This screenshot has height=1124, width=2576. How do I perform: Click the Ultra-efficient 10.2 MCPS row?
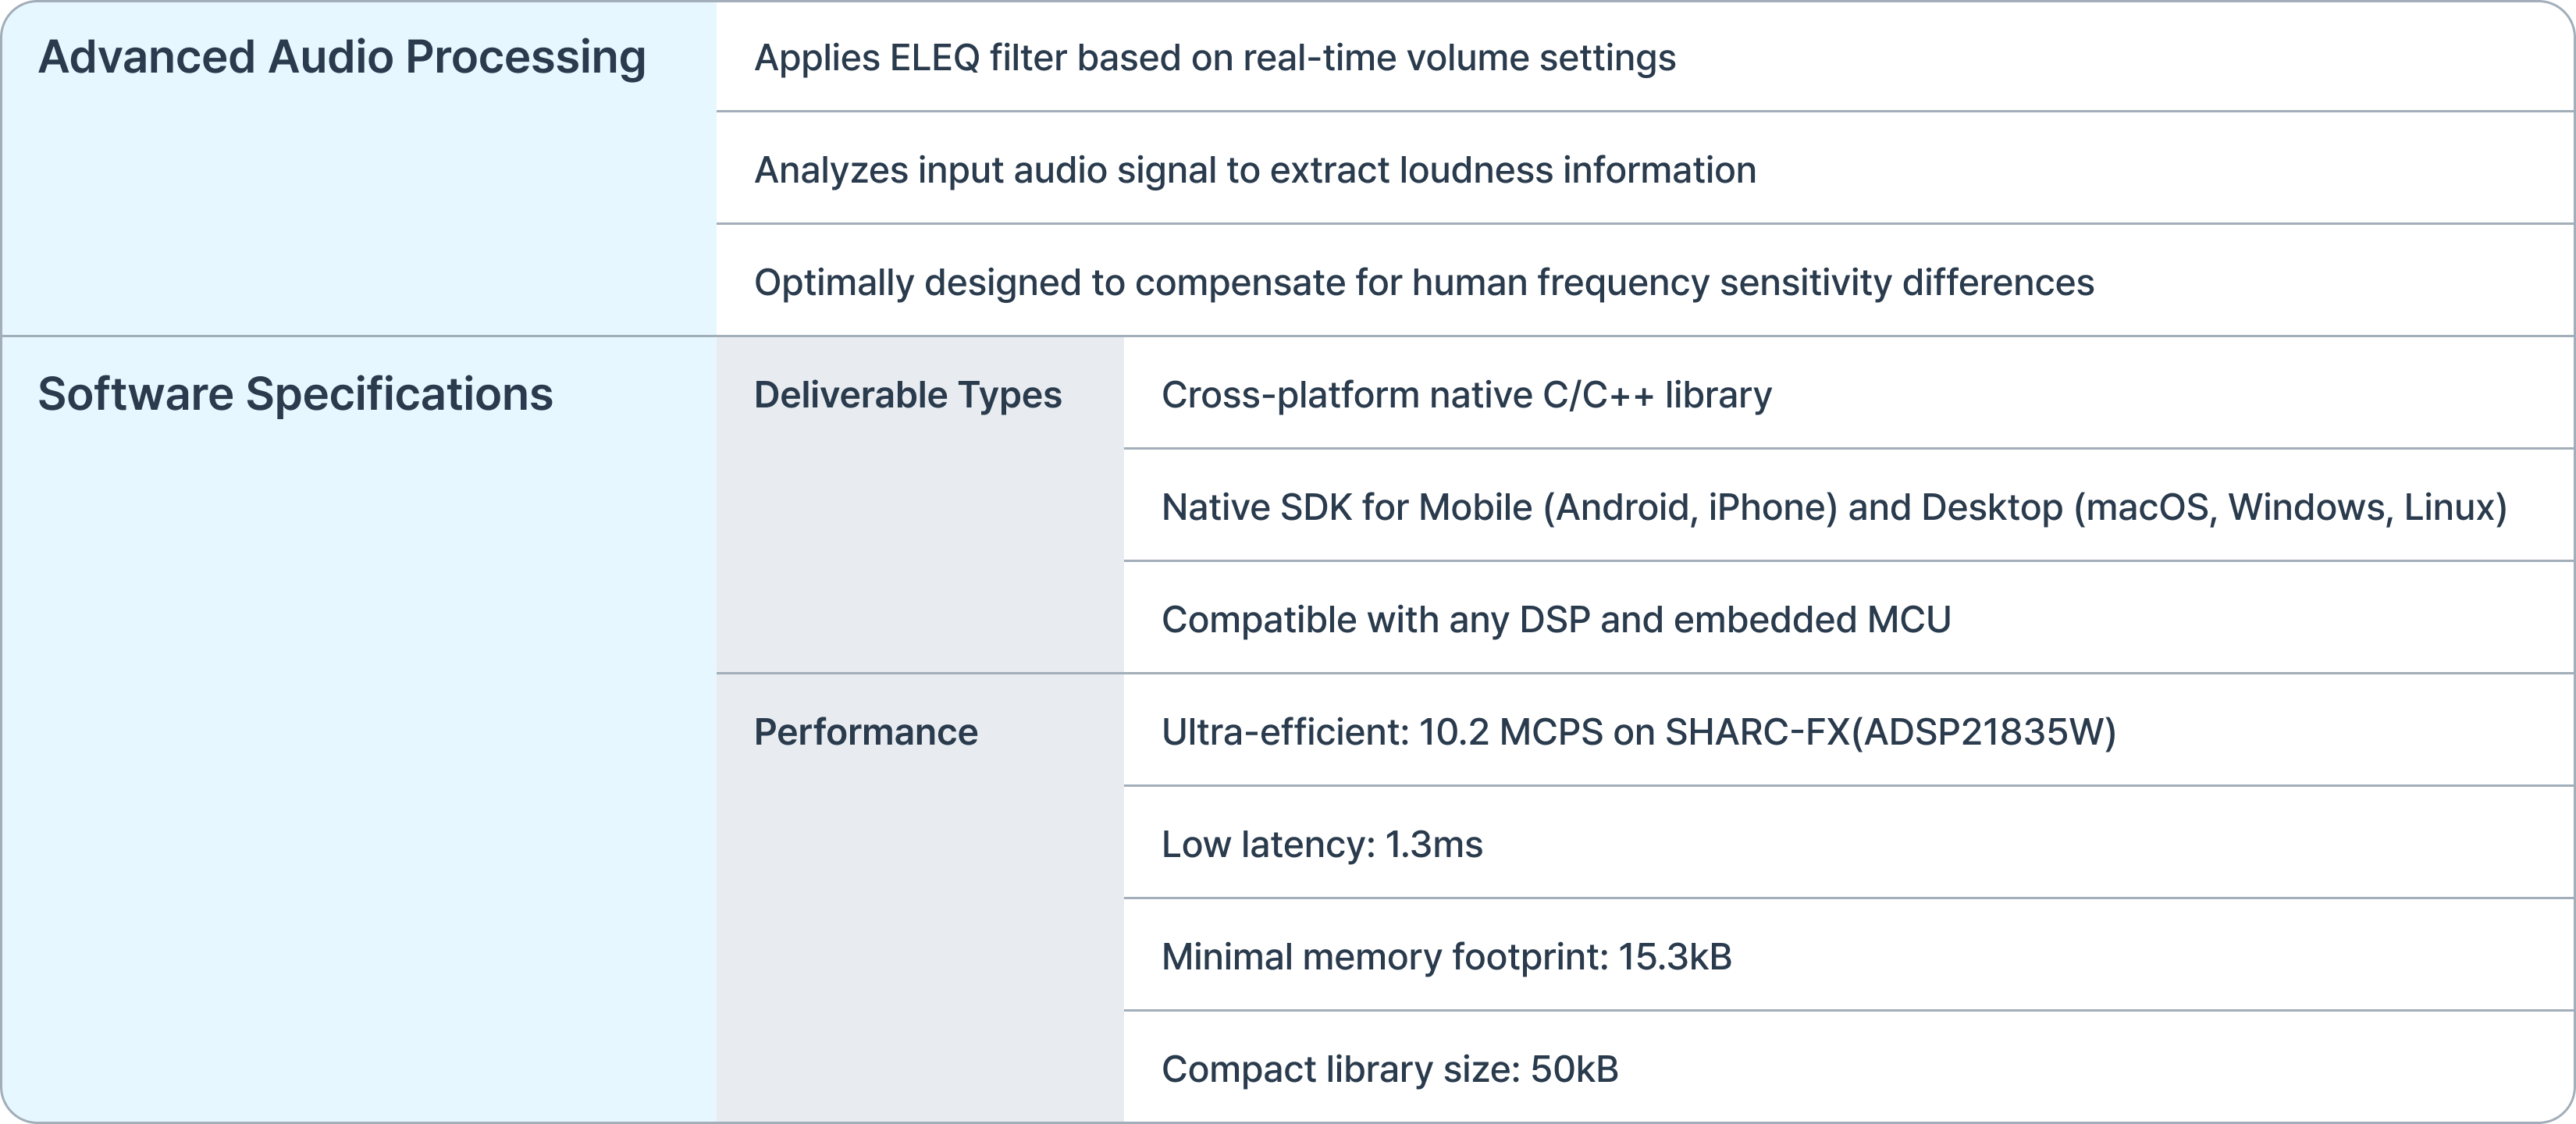[1637, 733]
